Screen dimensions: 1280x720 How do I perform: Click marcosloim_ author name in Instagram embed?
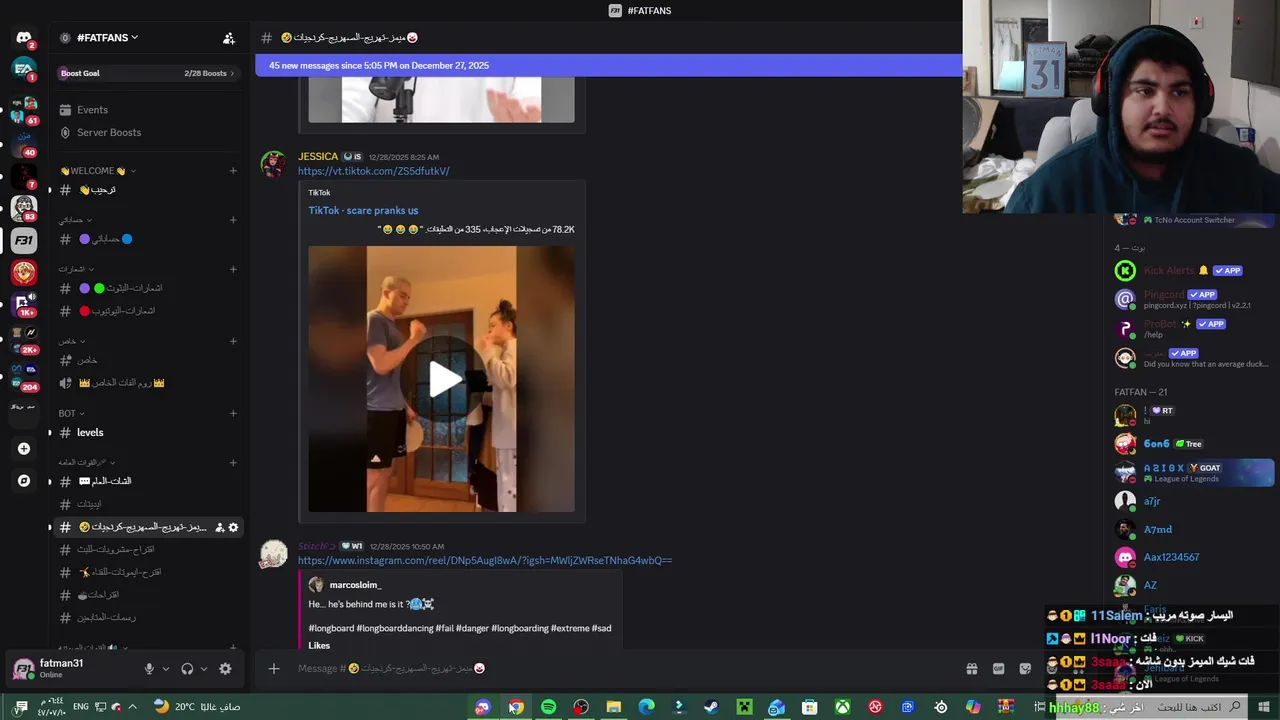355,585
